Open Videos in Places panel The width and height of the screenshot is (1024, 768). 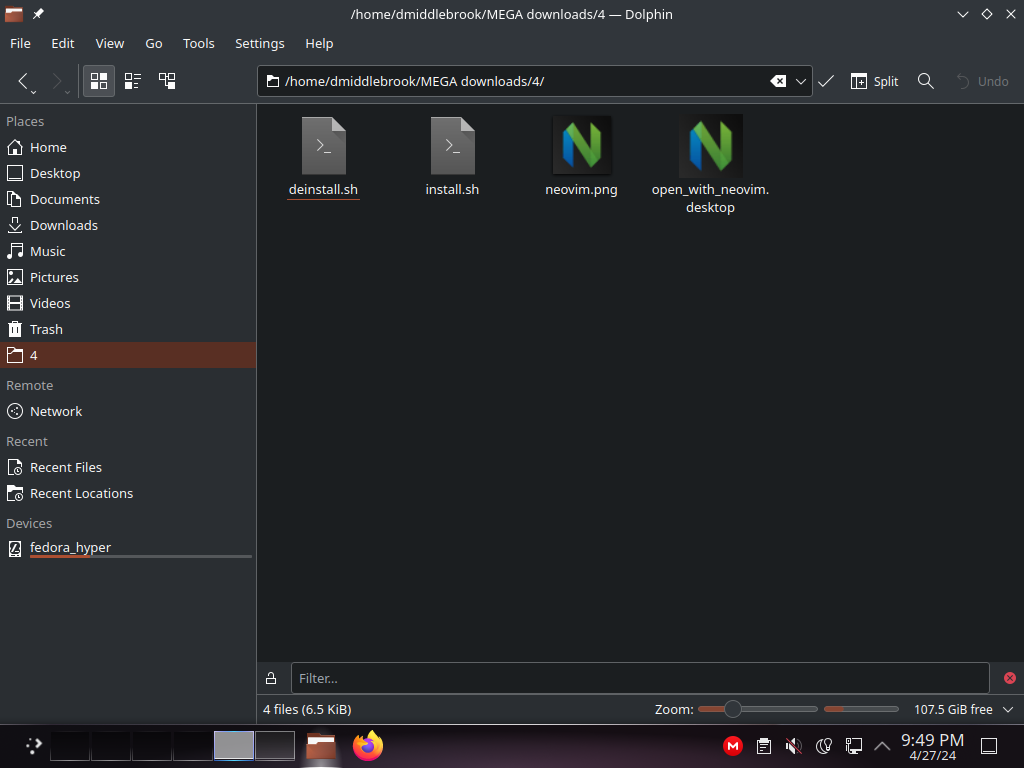point(128,304)
